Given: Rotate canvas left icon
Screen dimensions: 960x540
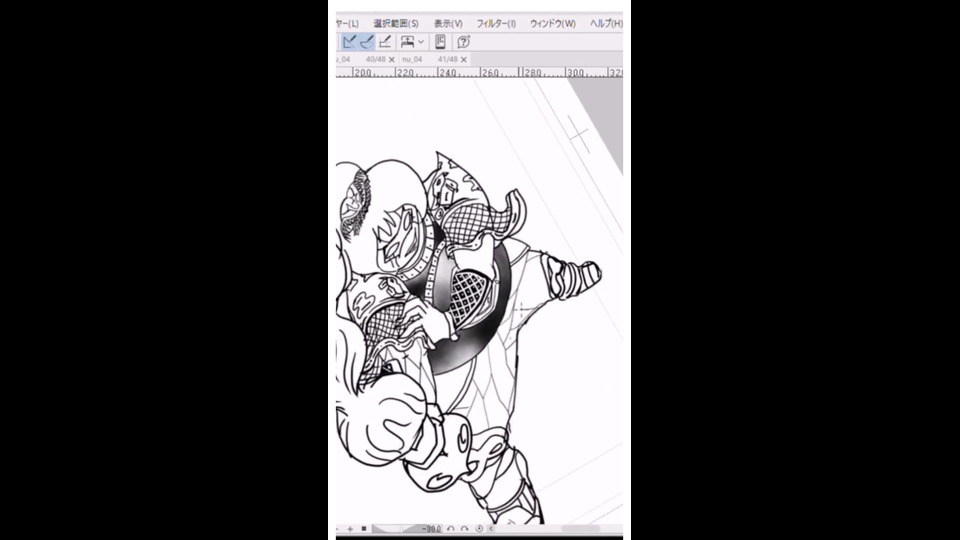Looking at the screenshot, I should (x=451, y=528).
